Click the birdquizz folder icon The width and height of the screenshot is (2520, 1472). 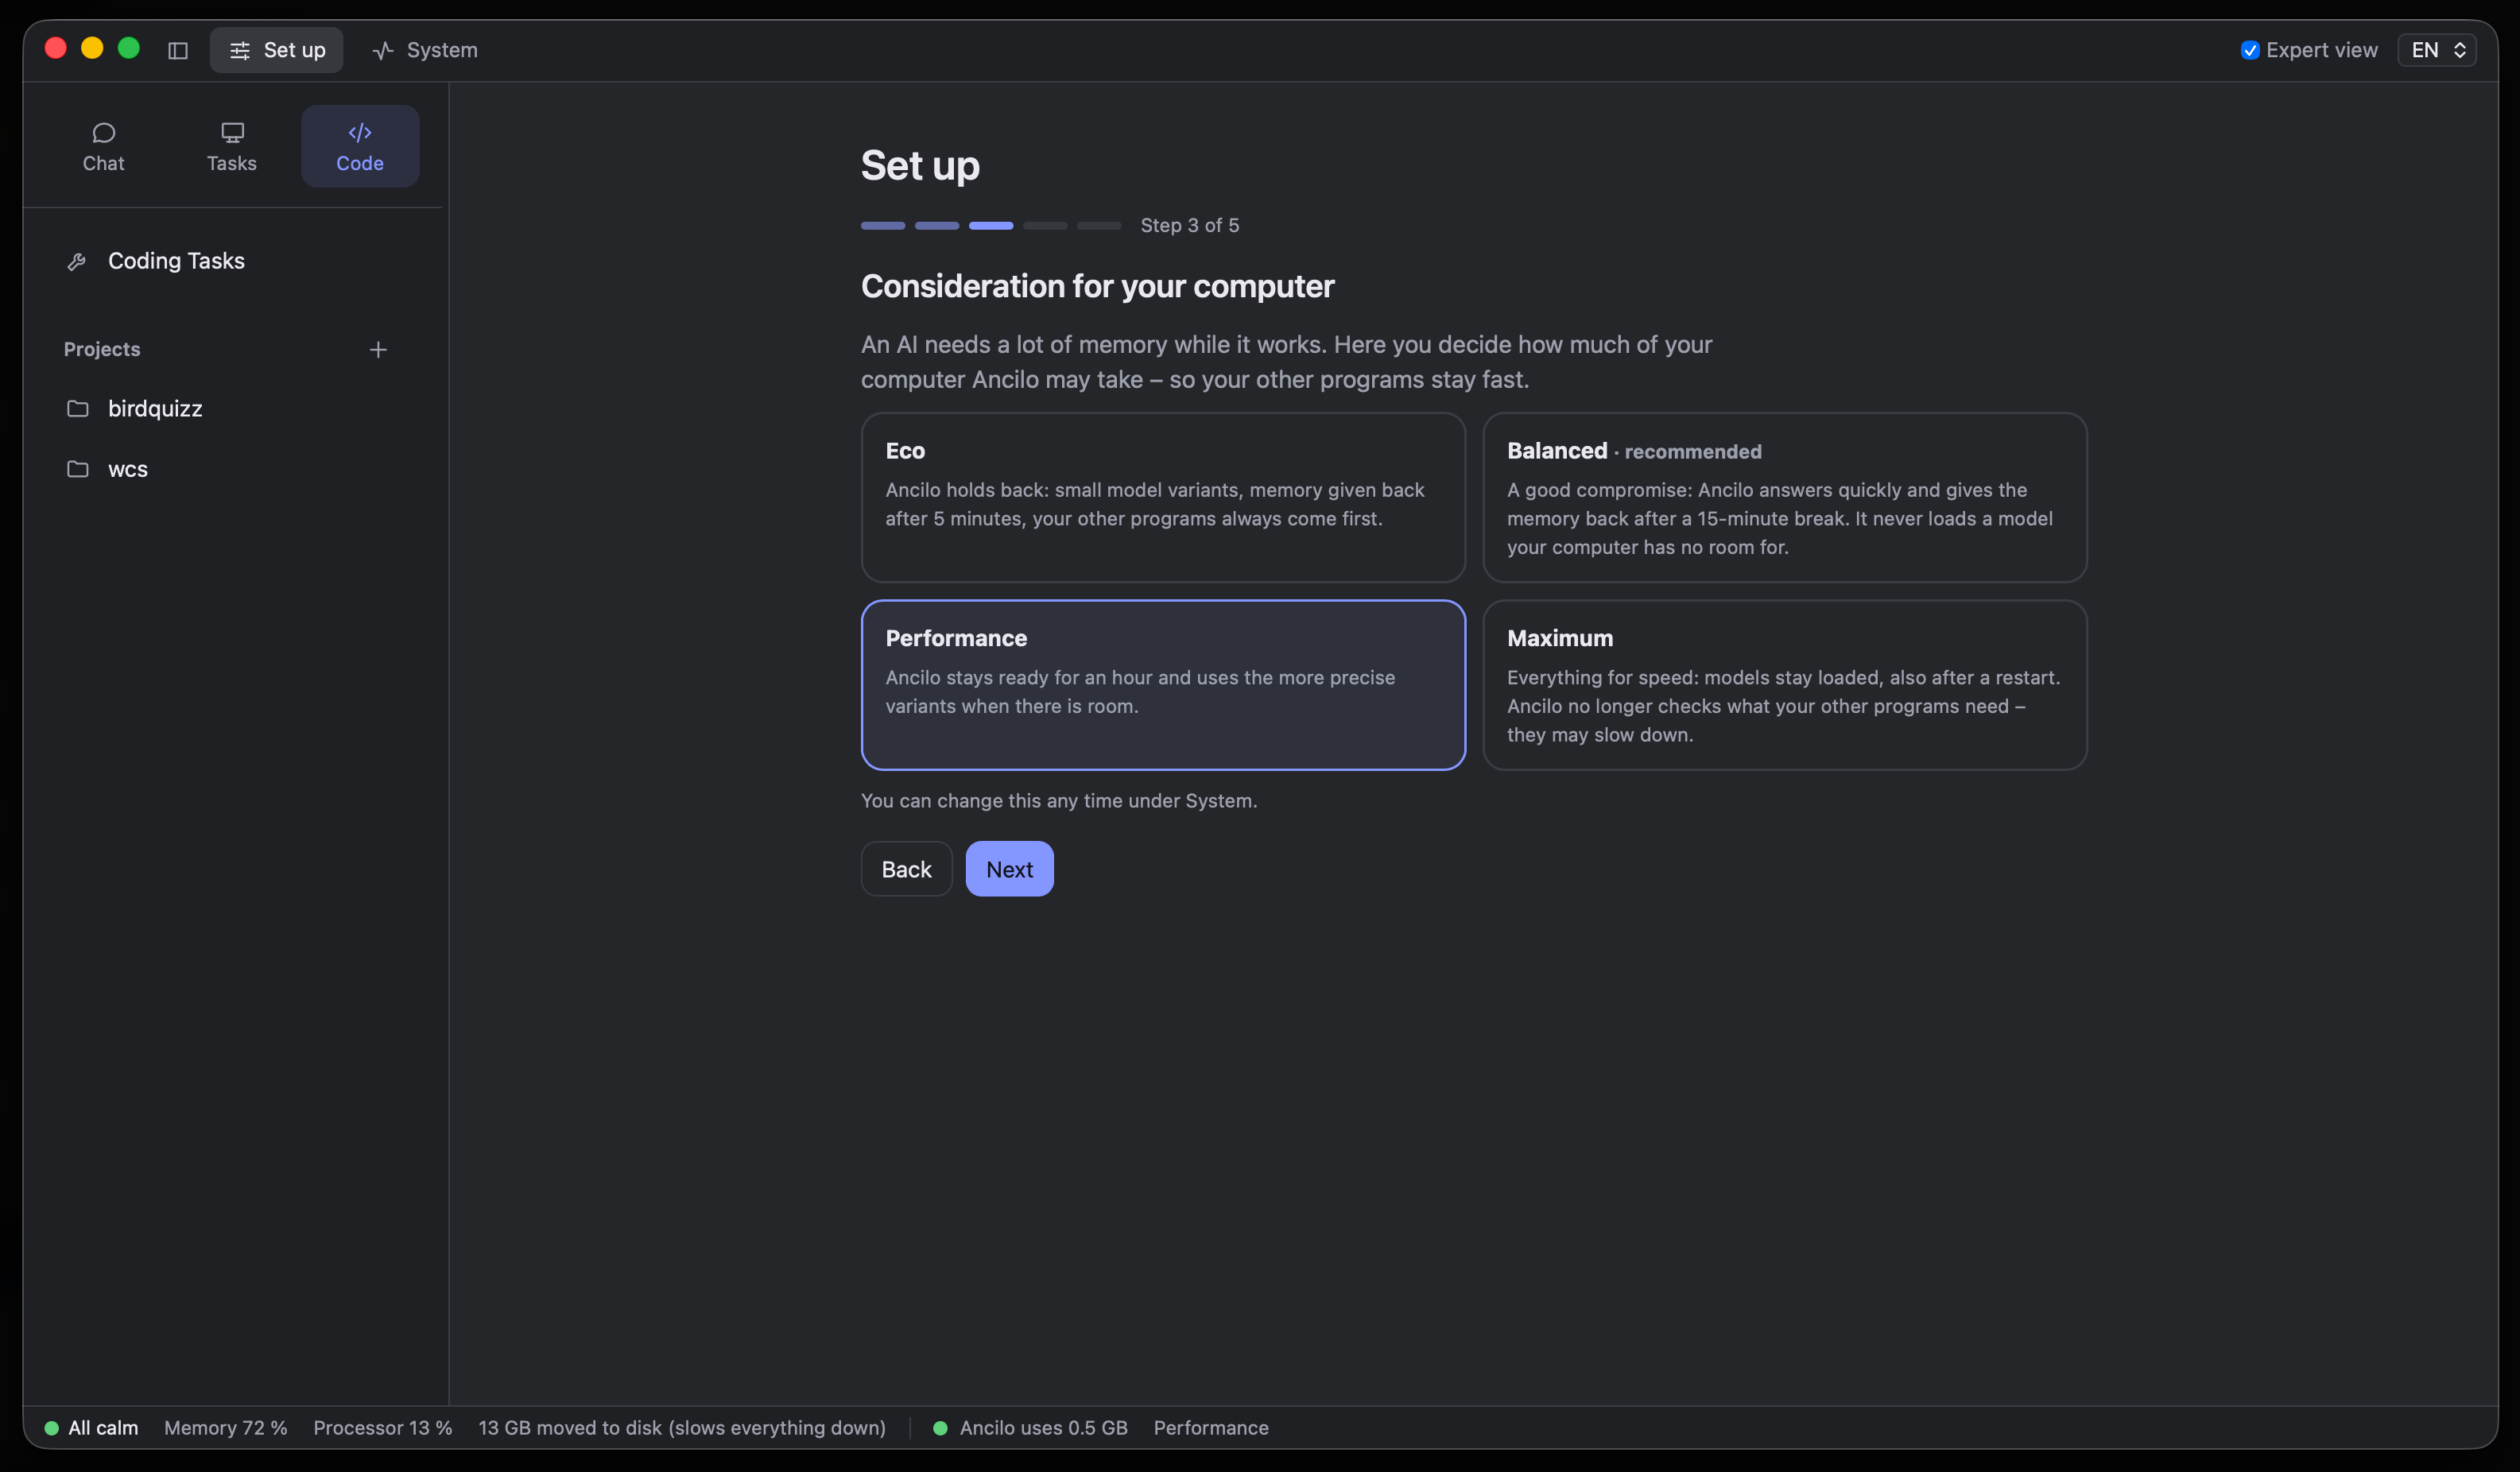coord(77,409)
